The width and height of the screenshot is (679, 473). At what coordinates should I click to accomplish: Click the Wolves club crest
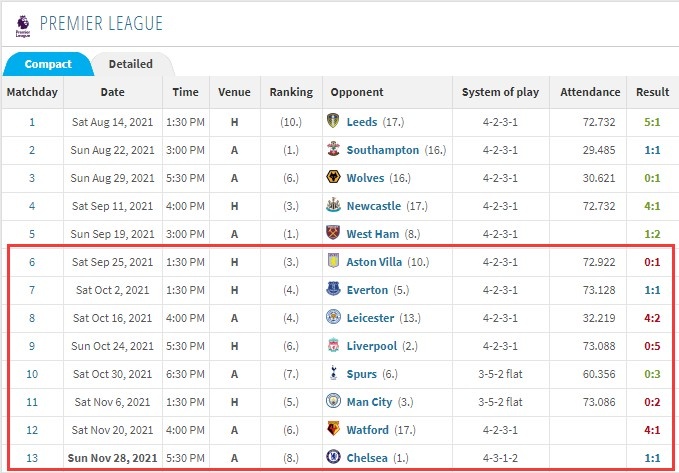pos(333,177)
